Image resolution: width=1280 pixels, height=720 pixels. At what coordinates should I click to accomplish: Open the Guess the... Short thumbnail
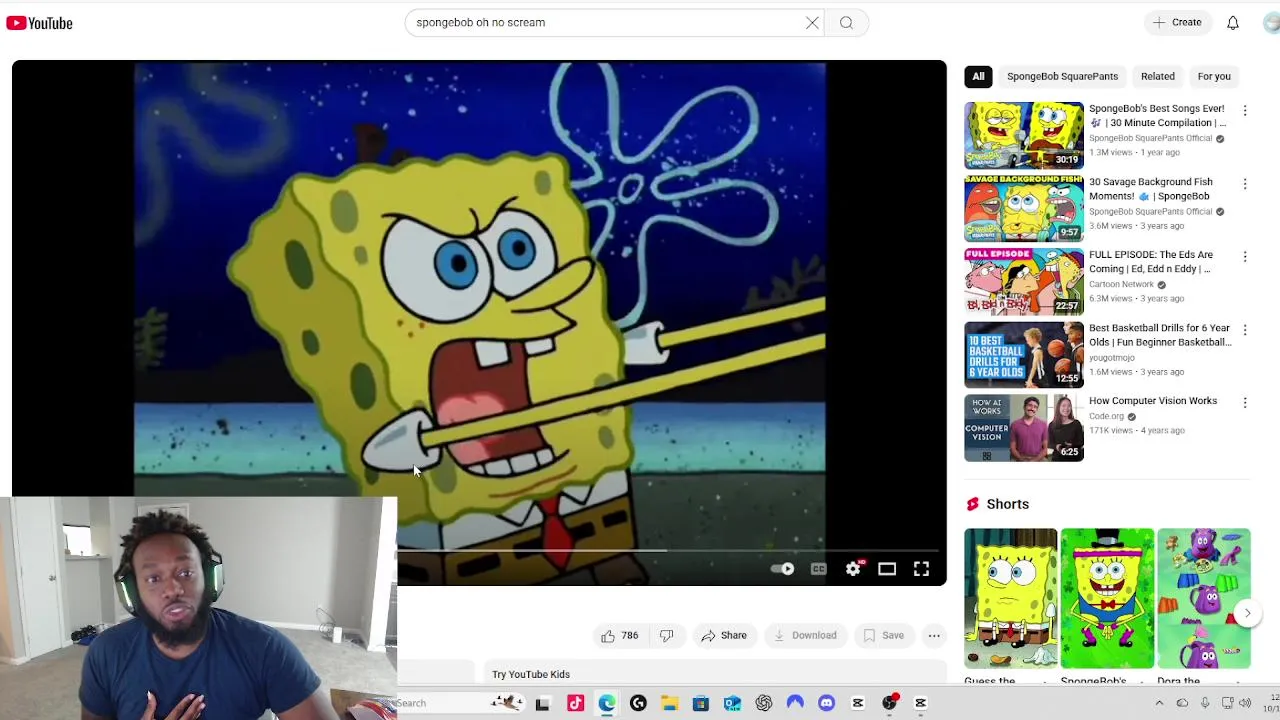pos(1010,598)
